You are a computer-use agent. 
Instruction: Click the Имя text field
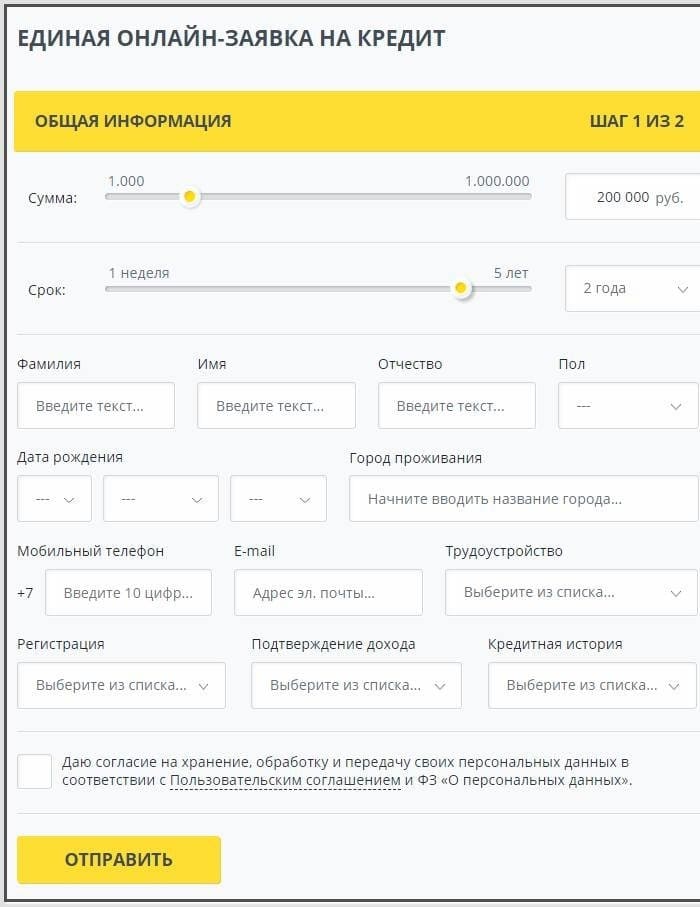(276, 406)
